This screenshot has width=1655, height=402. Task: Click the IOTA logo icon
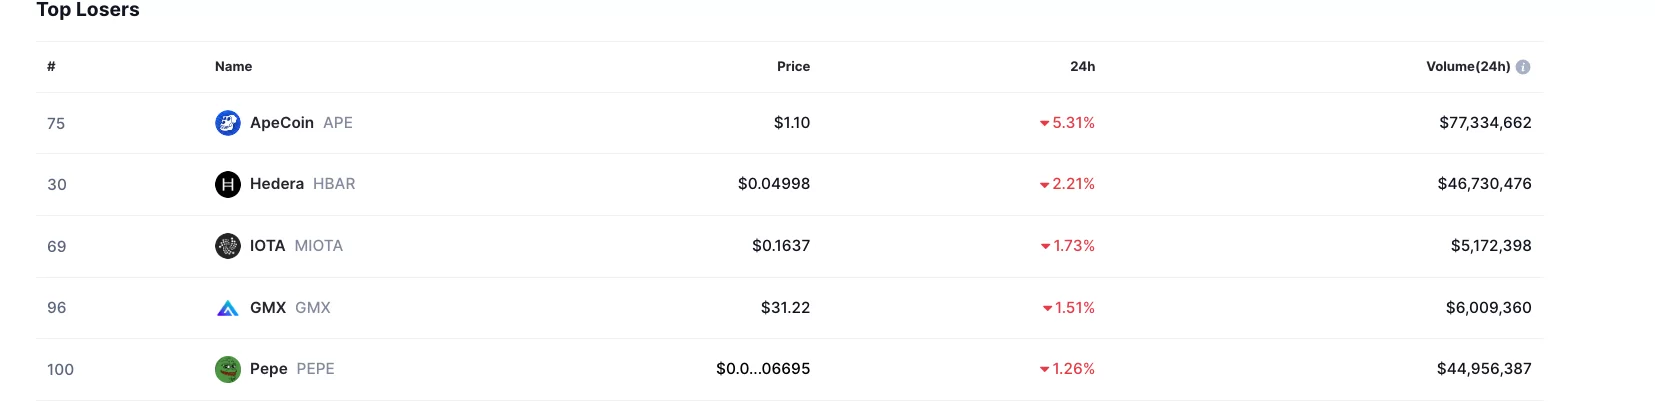228,246
